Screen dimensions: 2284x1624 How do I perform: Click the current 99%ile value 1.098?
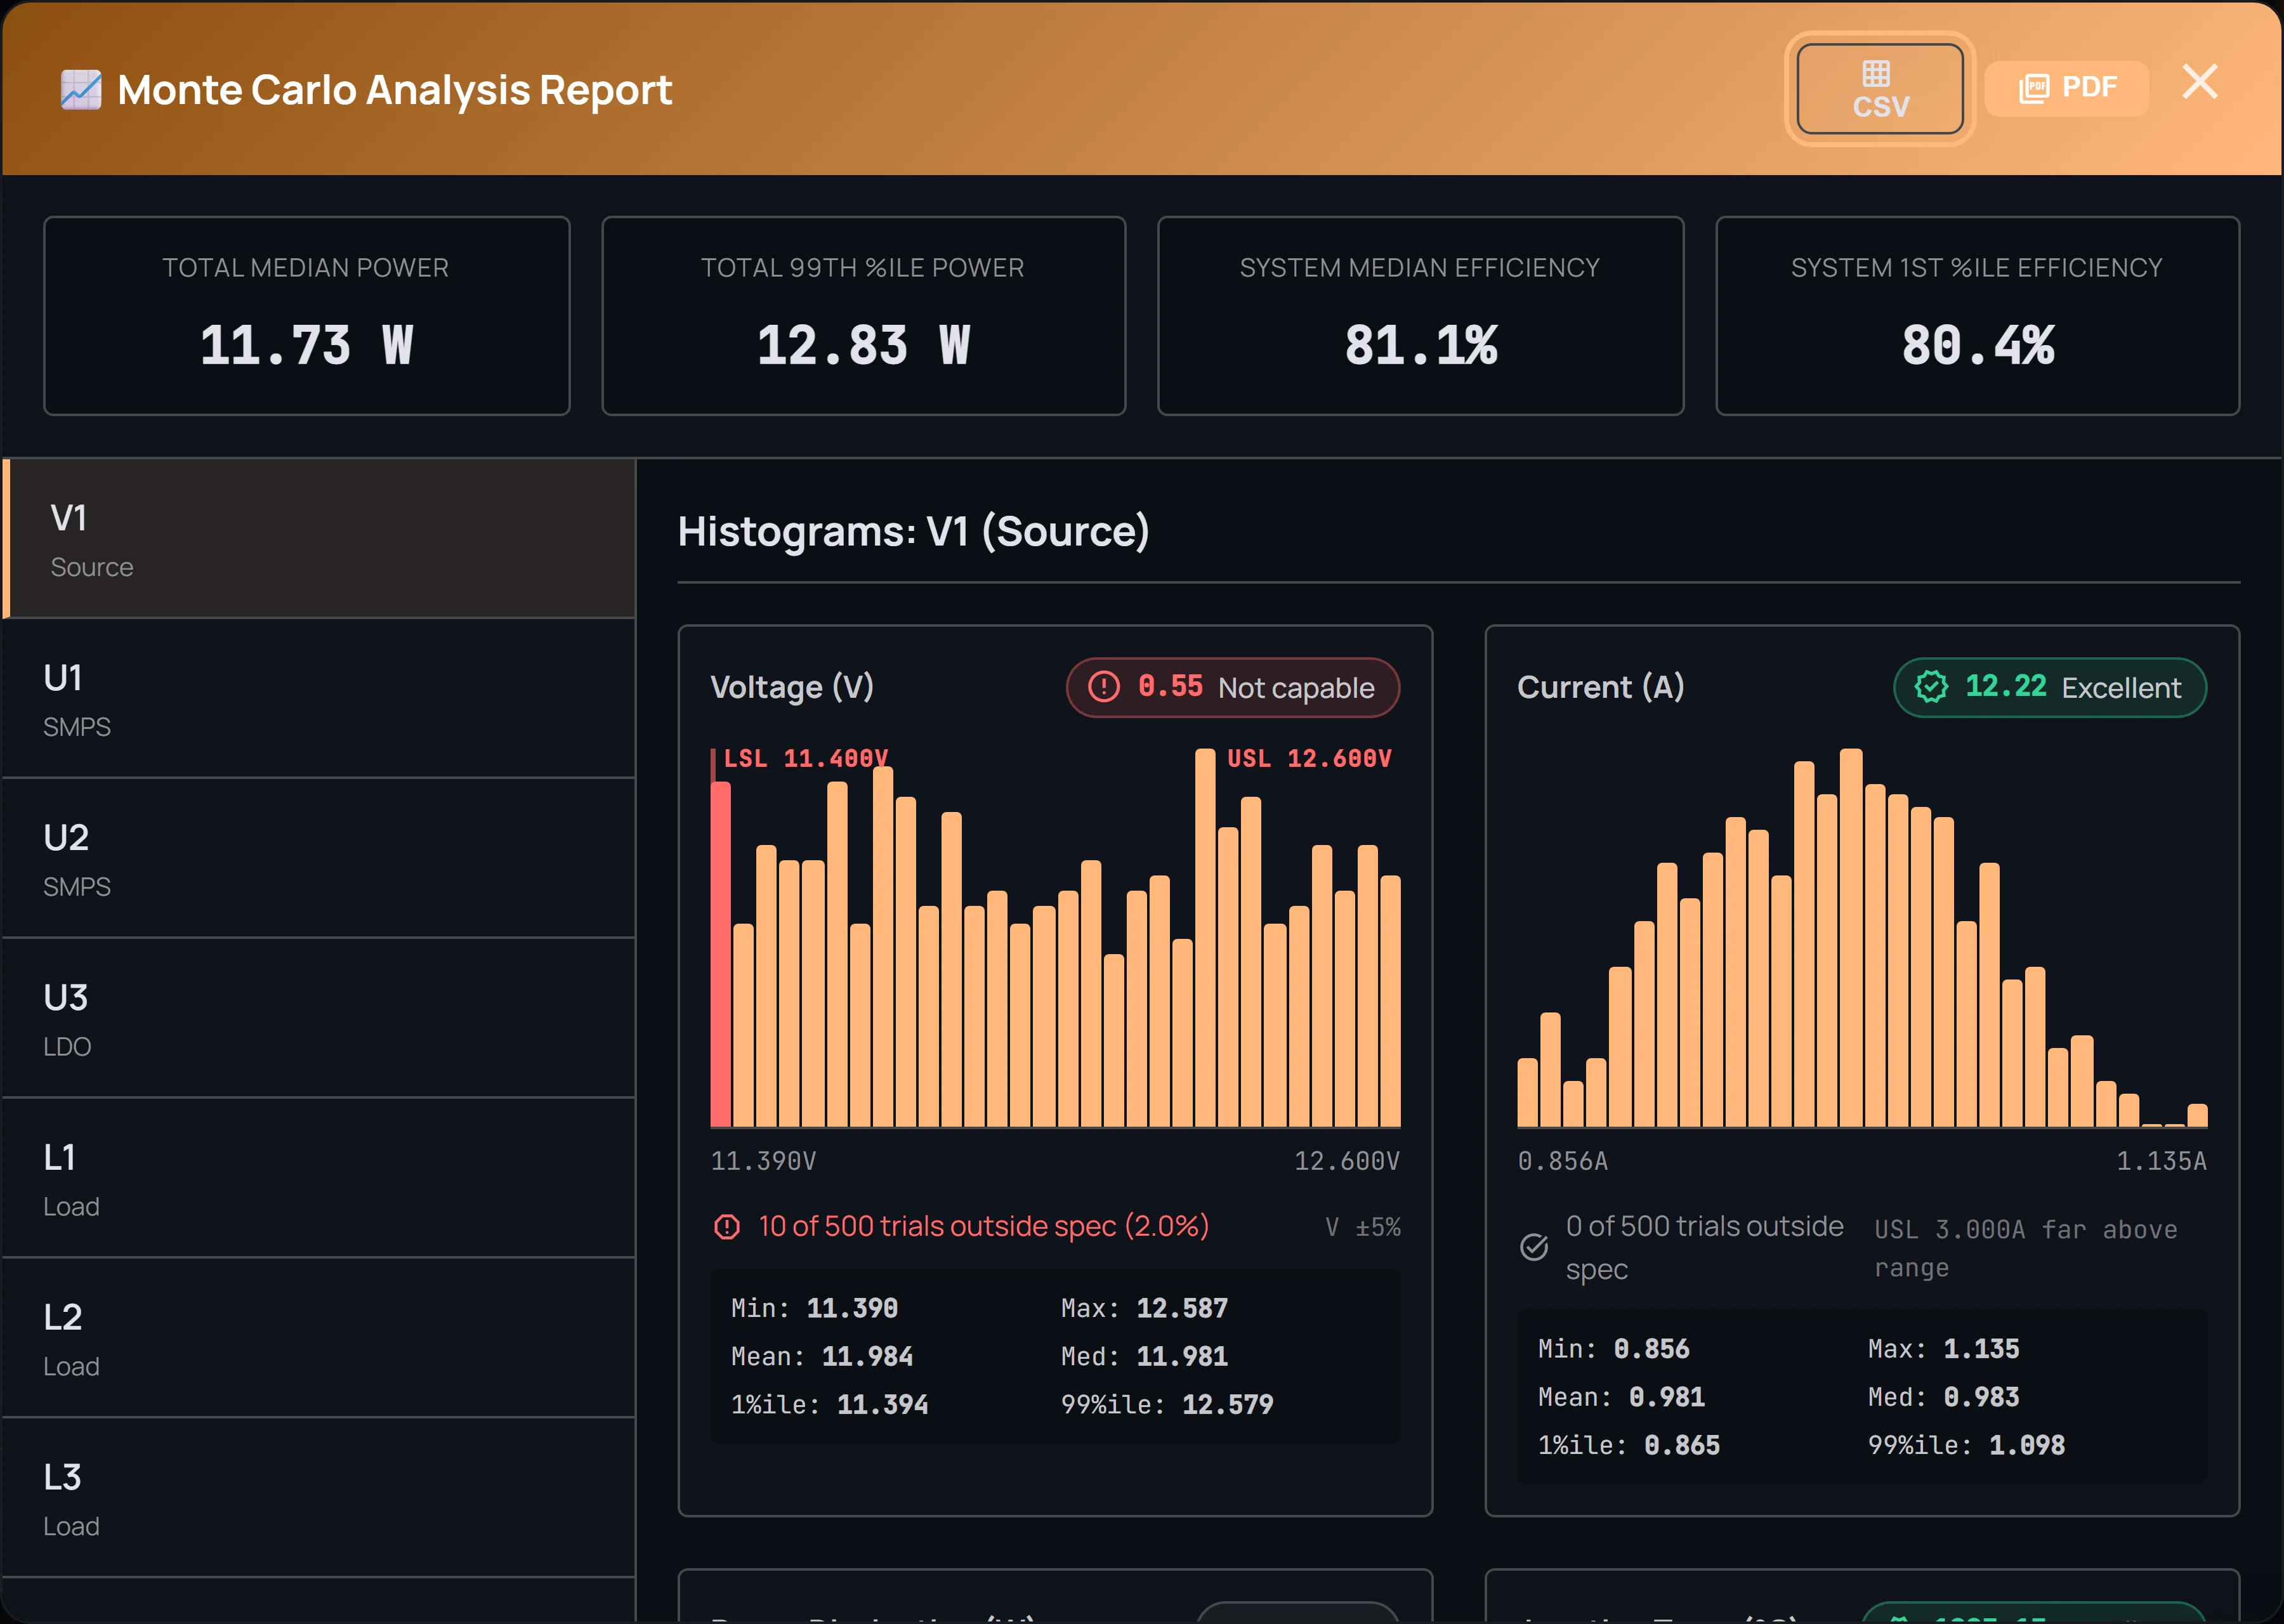pyautogui.click(x=2027, y=1445)
